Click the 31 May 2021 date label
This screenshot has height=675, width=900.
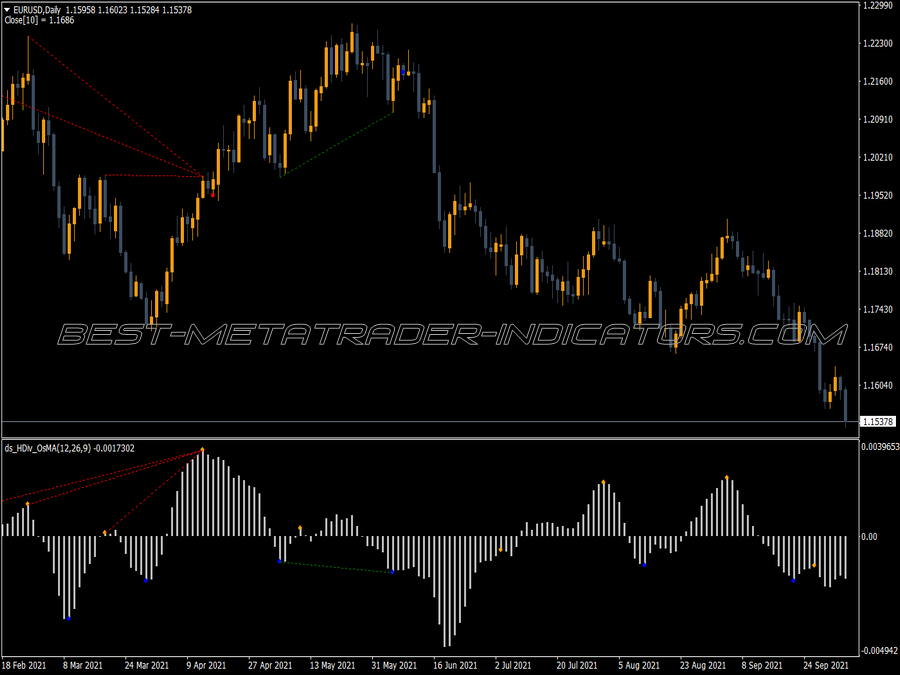coord(394,666)
